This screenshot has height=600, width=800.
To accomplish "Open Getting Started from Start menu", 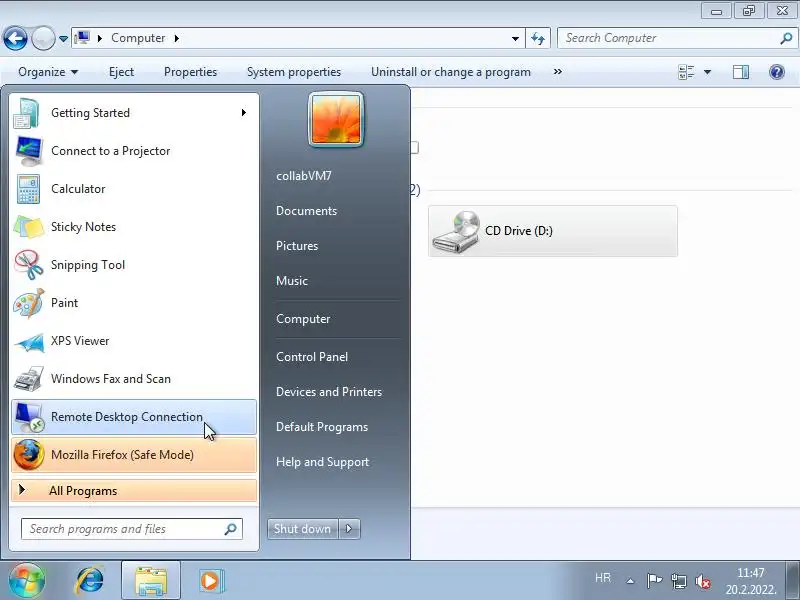I will click(134, 113).
